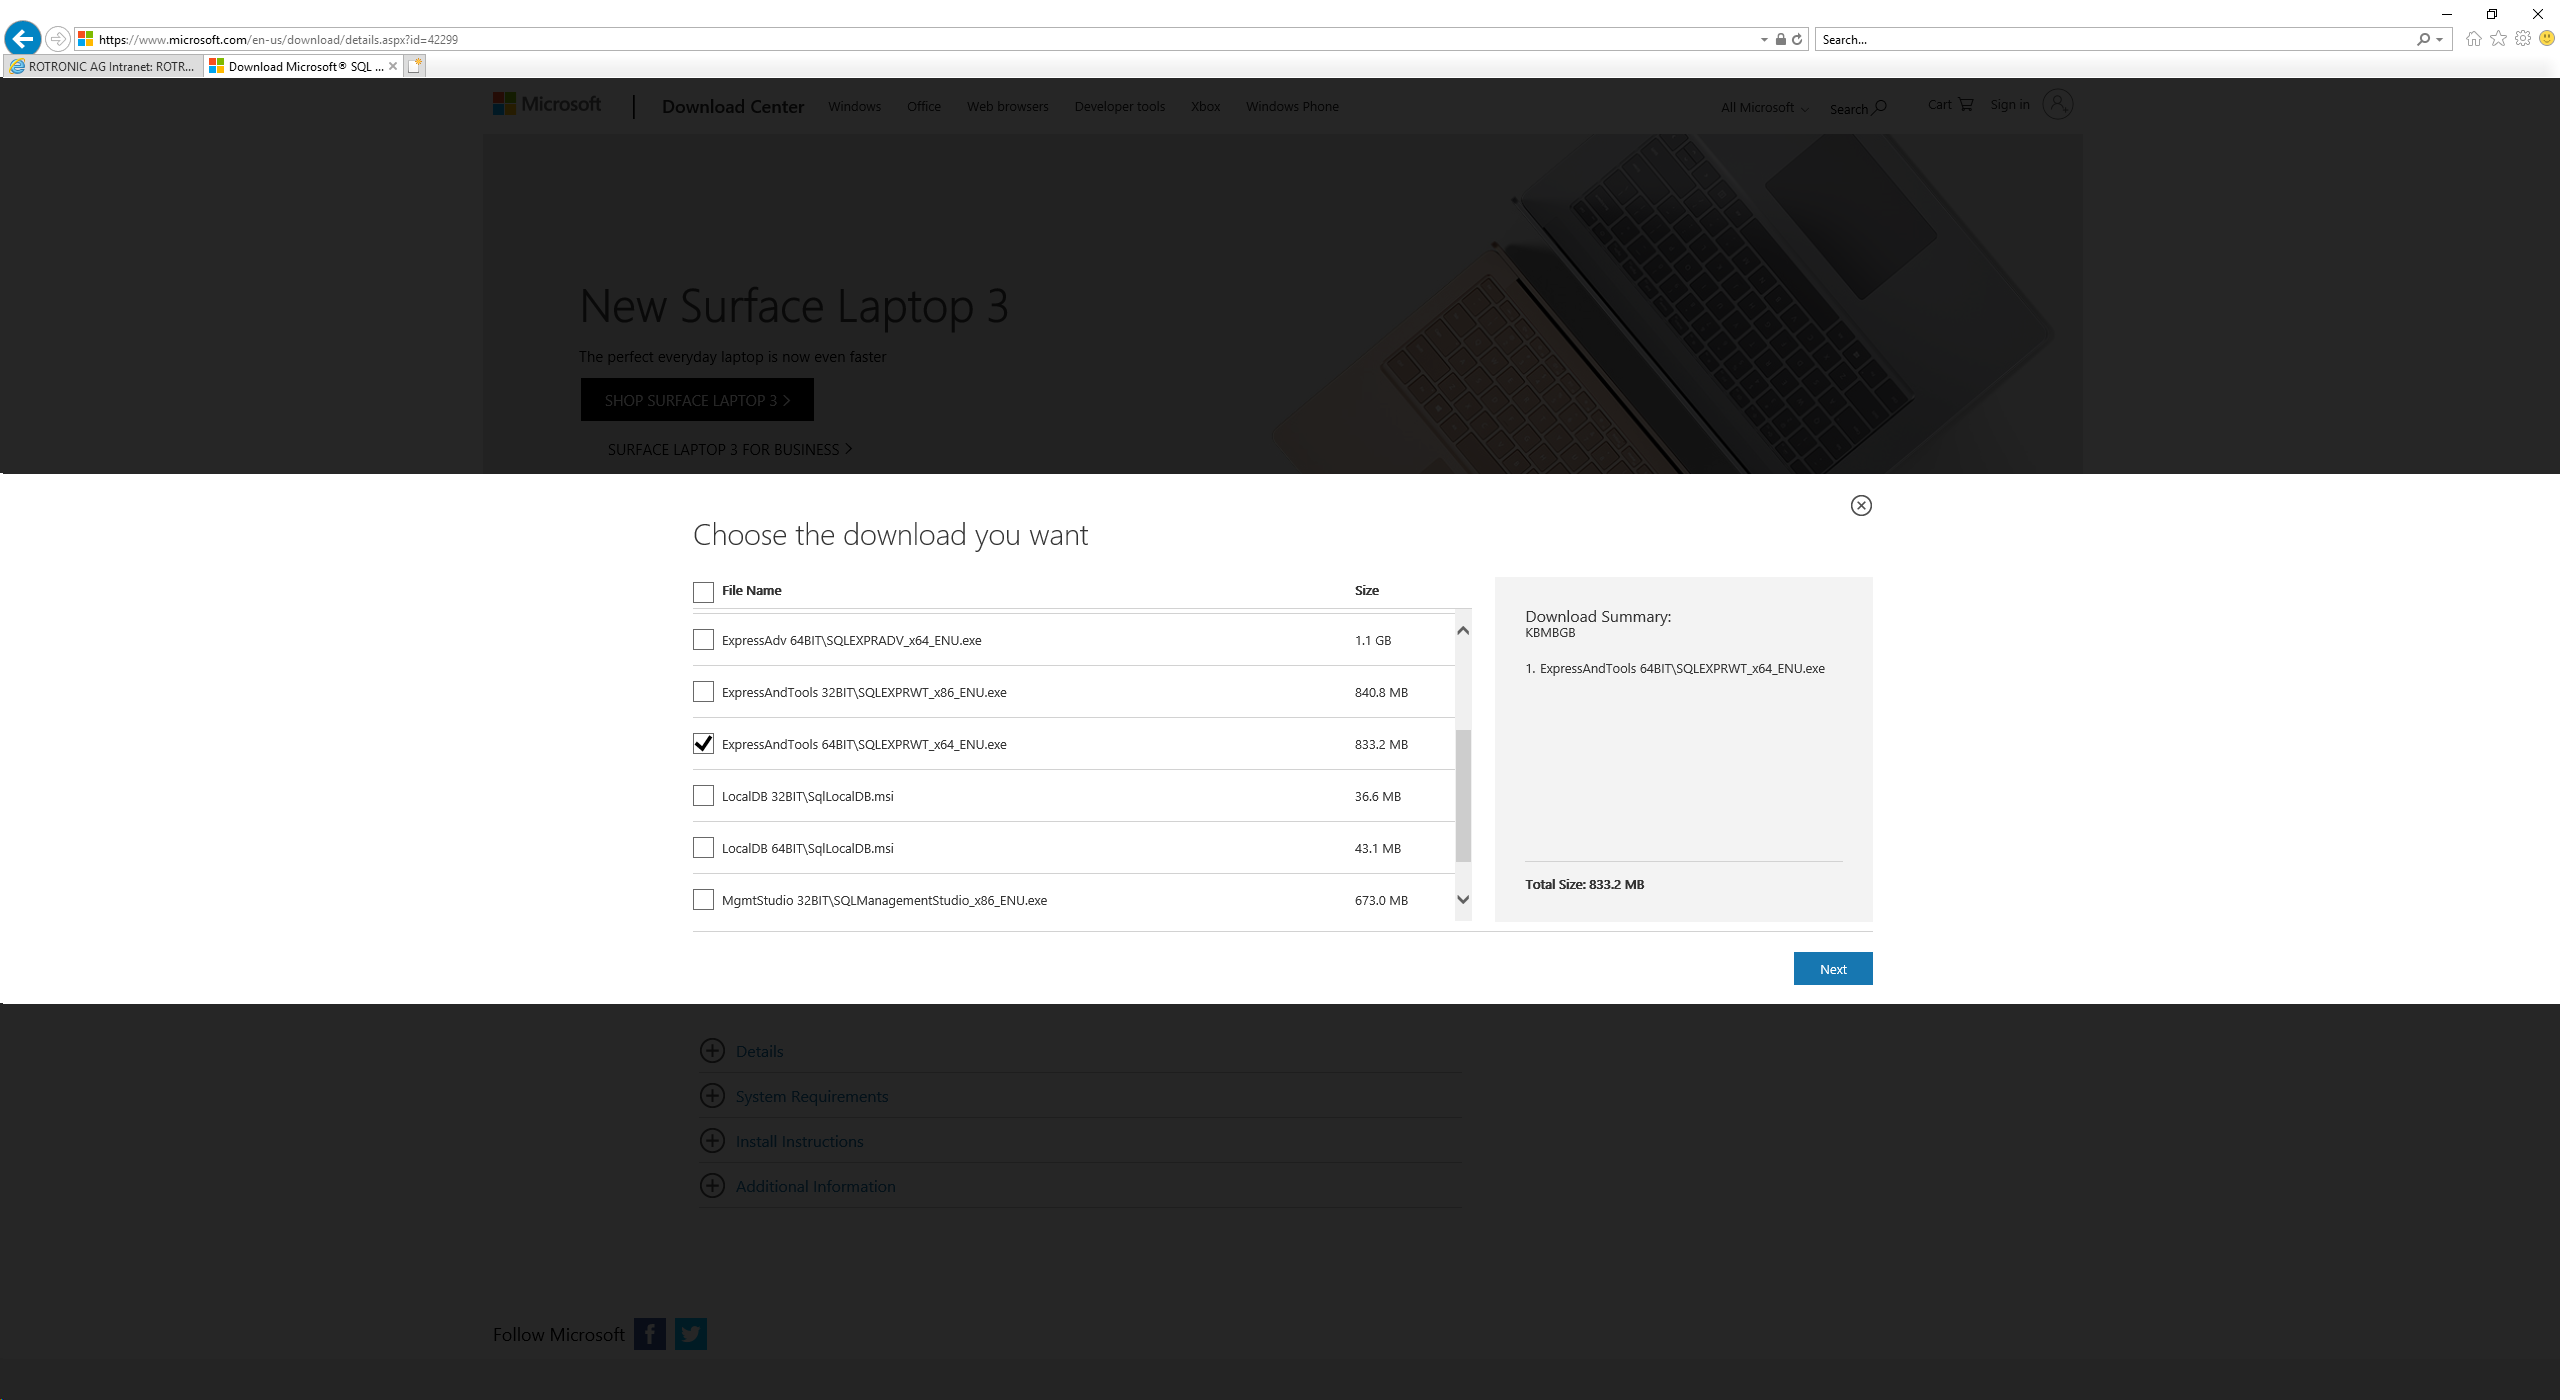Uncheck ExpressAndTools 64BIT SQLEXPRWT_x64_ENU.exe

tap(703, 744)
